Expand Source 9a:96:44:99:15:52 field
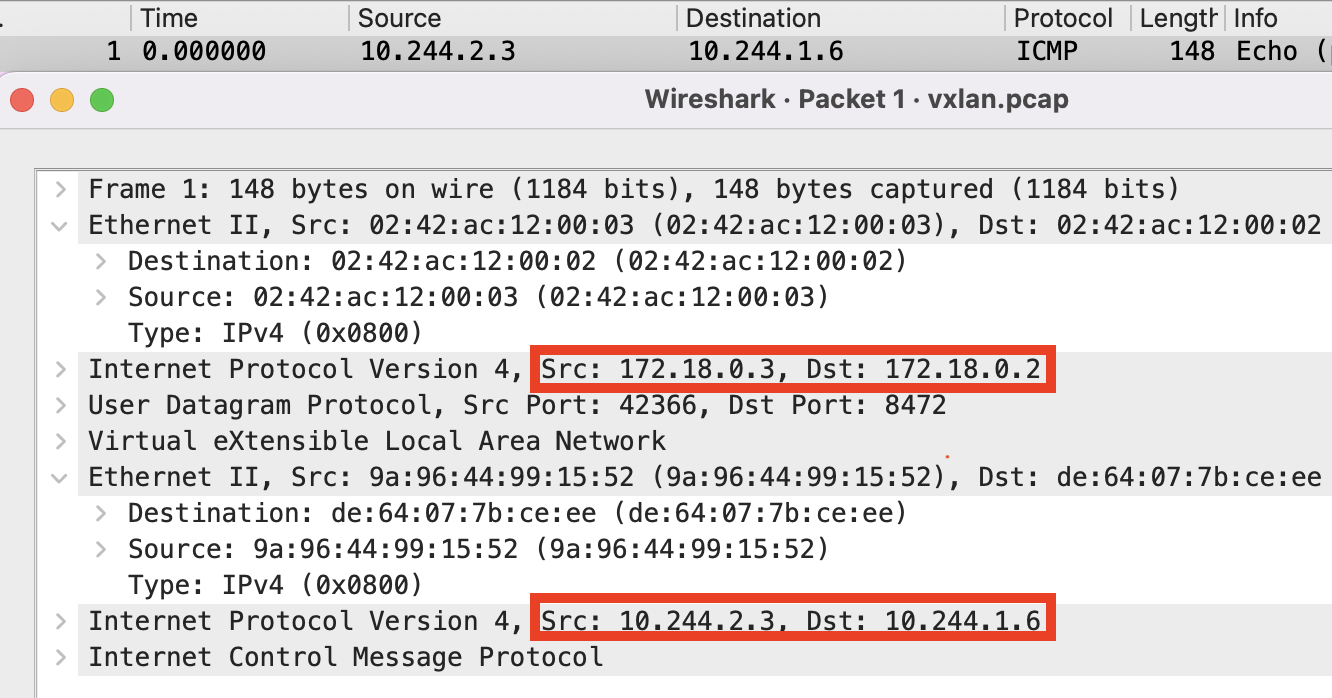This screenshot has width=1332, height=698. coord(101,549)
